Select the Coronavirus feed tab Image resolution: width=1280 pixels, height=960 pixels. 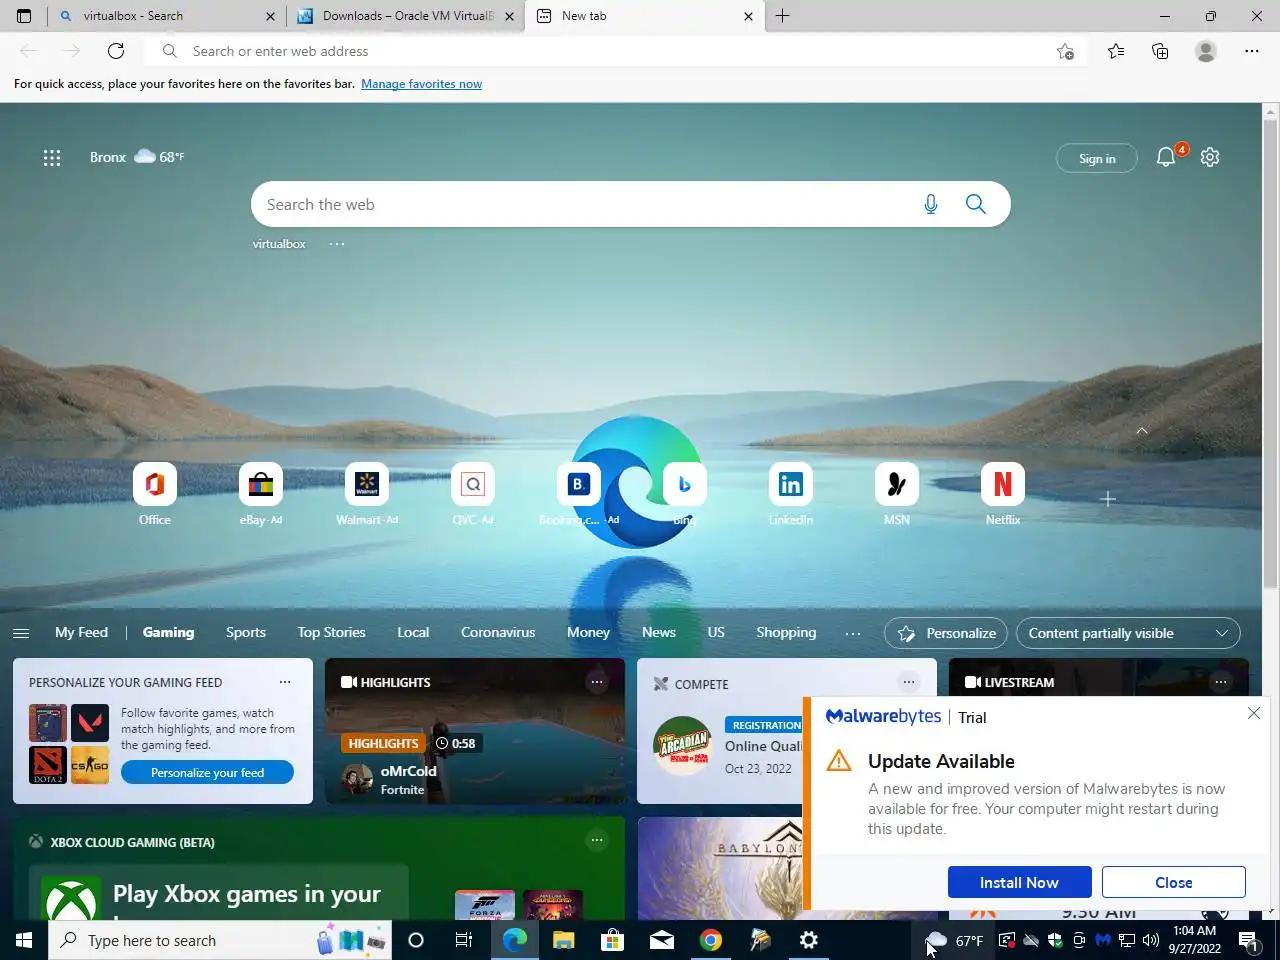(498, 632)
